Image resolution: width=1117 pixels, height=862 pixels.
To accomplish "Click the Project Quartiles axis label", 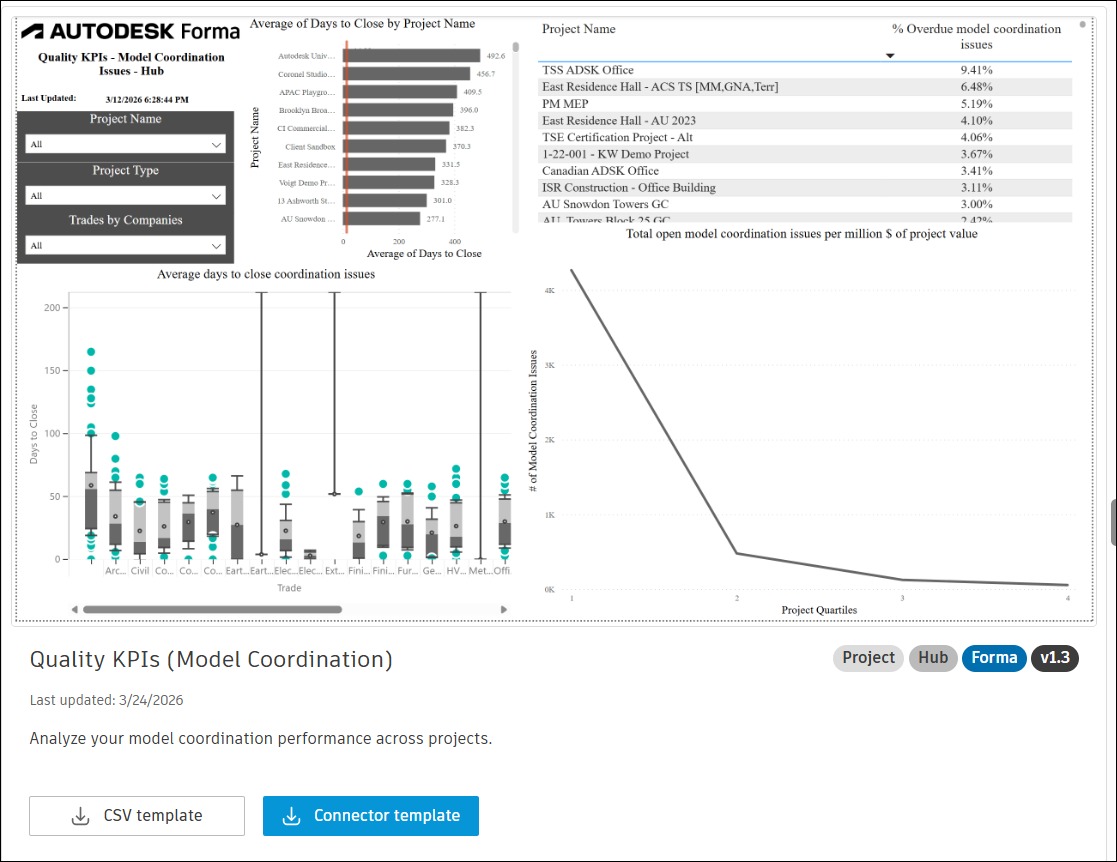I will (819, 610).
